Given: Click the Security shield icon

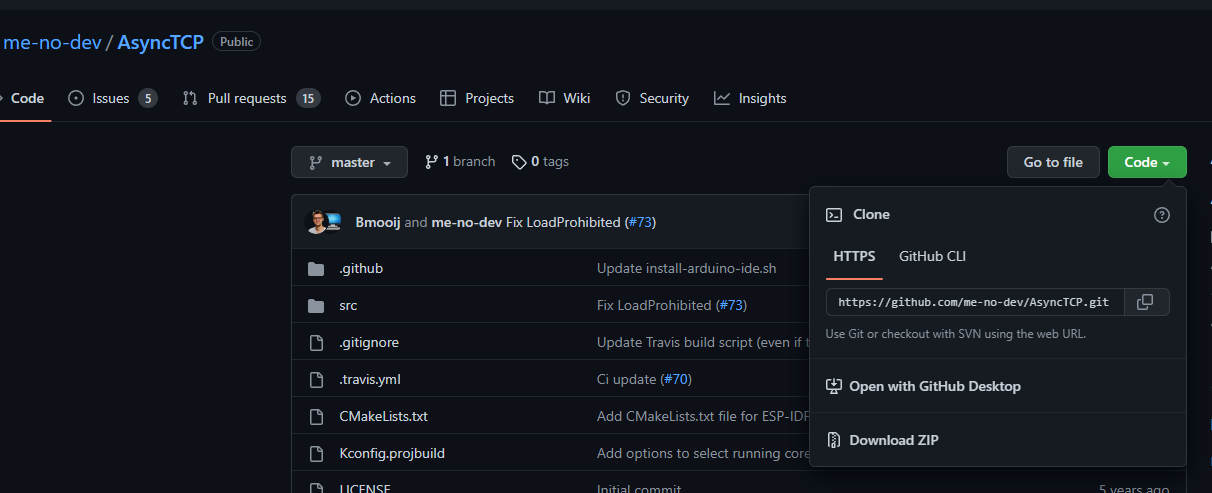Looking at the screenshot, I should 623,98.
